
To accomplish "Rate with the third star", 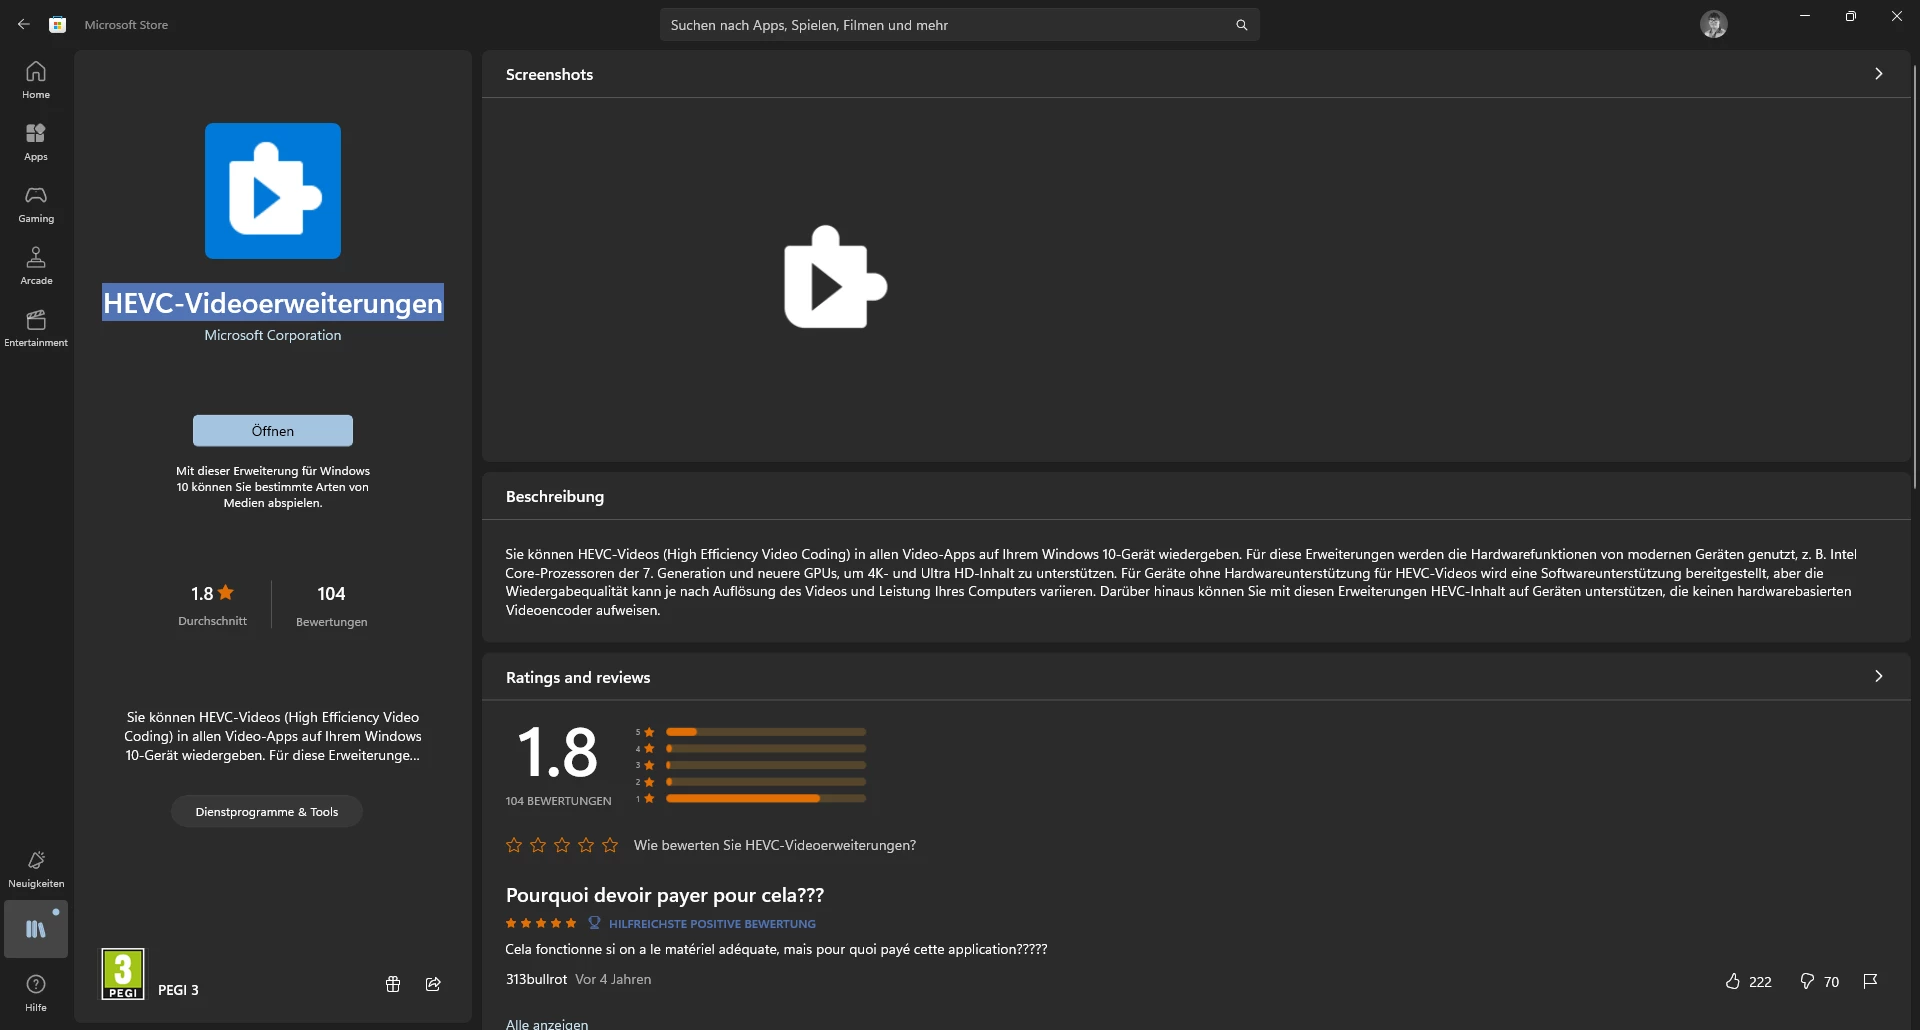I will click(562, 845).
